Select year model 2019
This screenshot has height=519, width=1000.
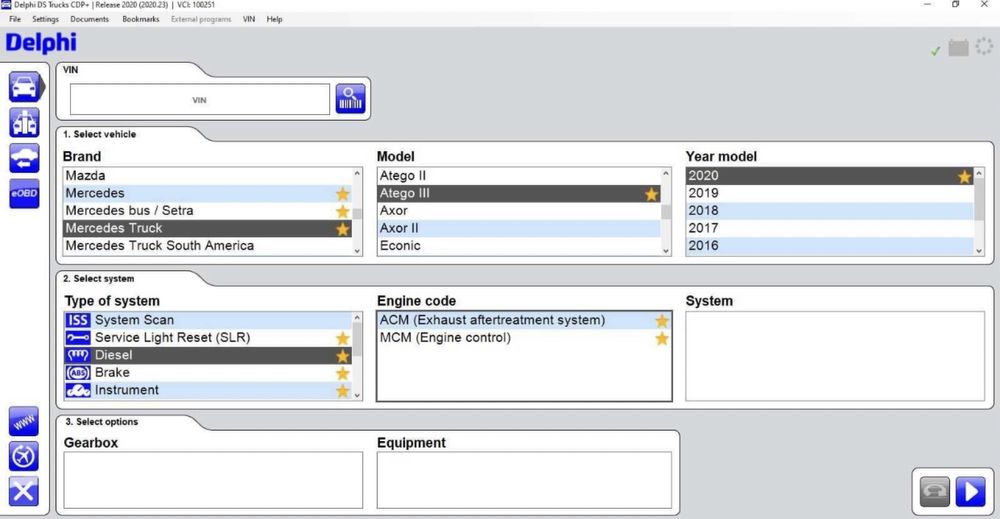(830, 193)
